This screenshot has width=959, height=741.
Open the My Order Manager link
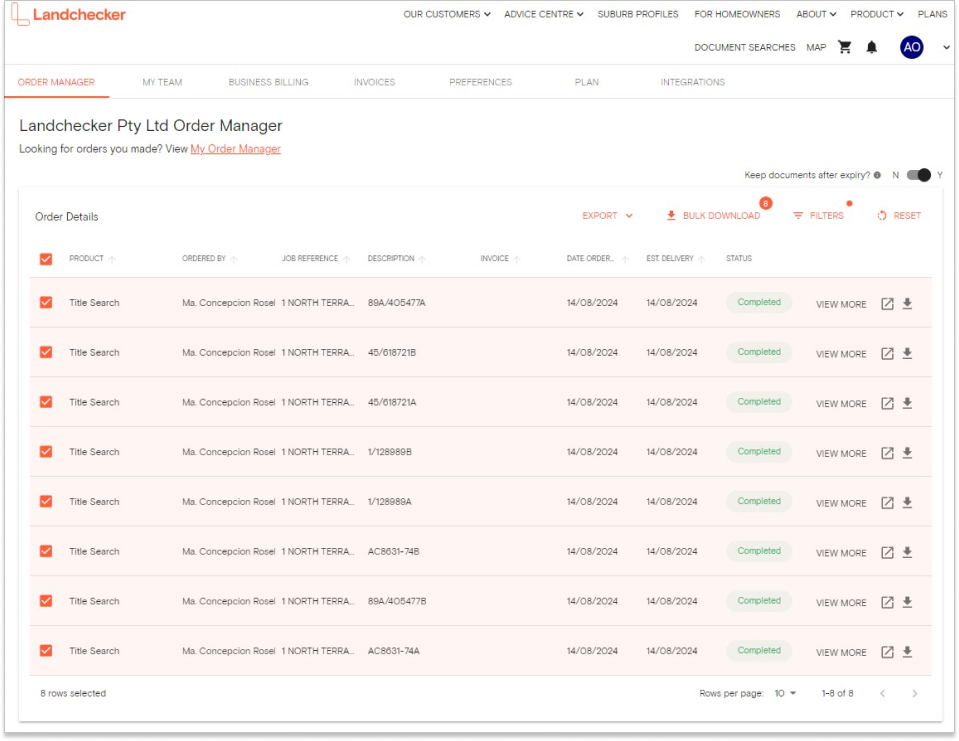(x=235, y=149)
